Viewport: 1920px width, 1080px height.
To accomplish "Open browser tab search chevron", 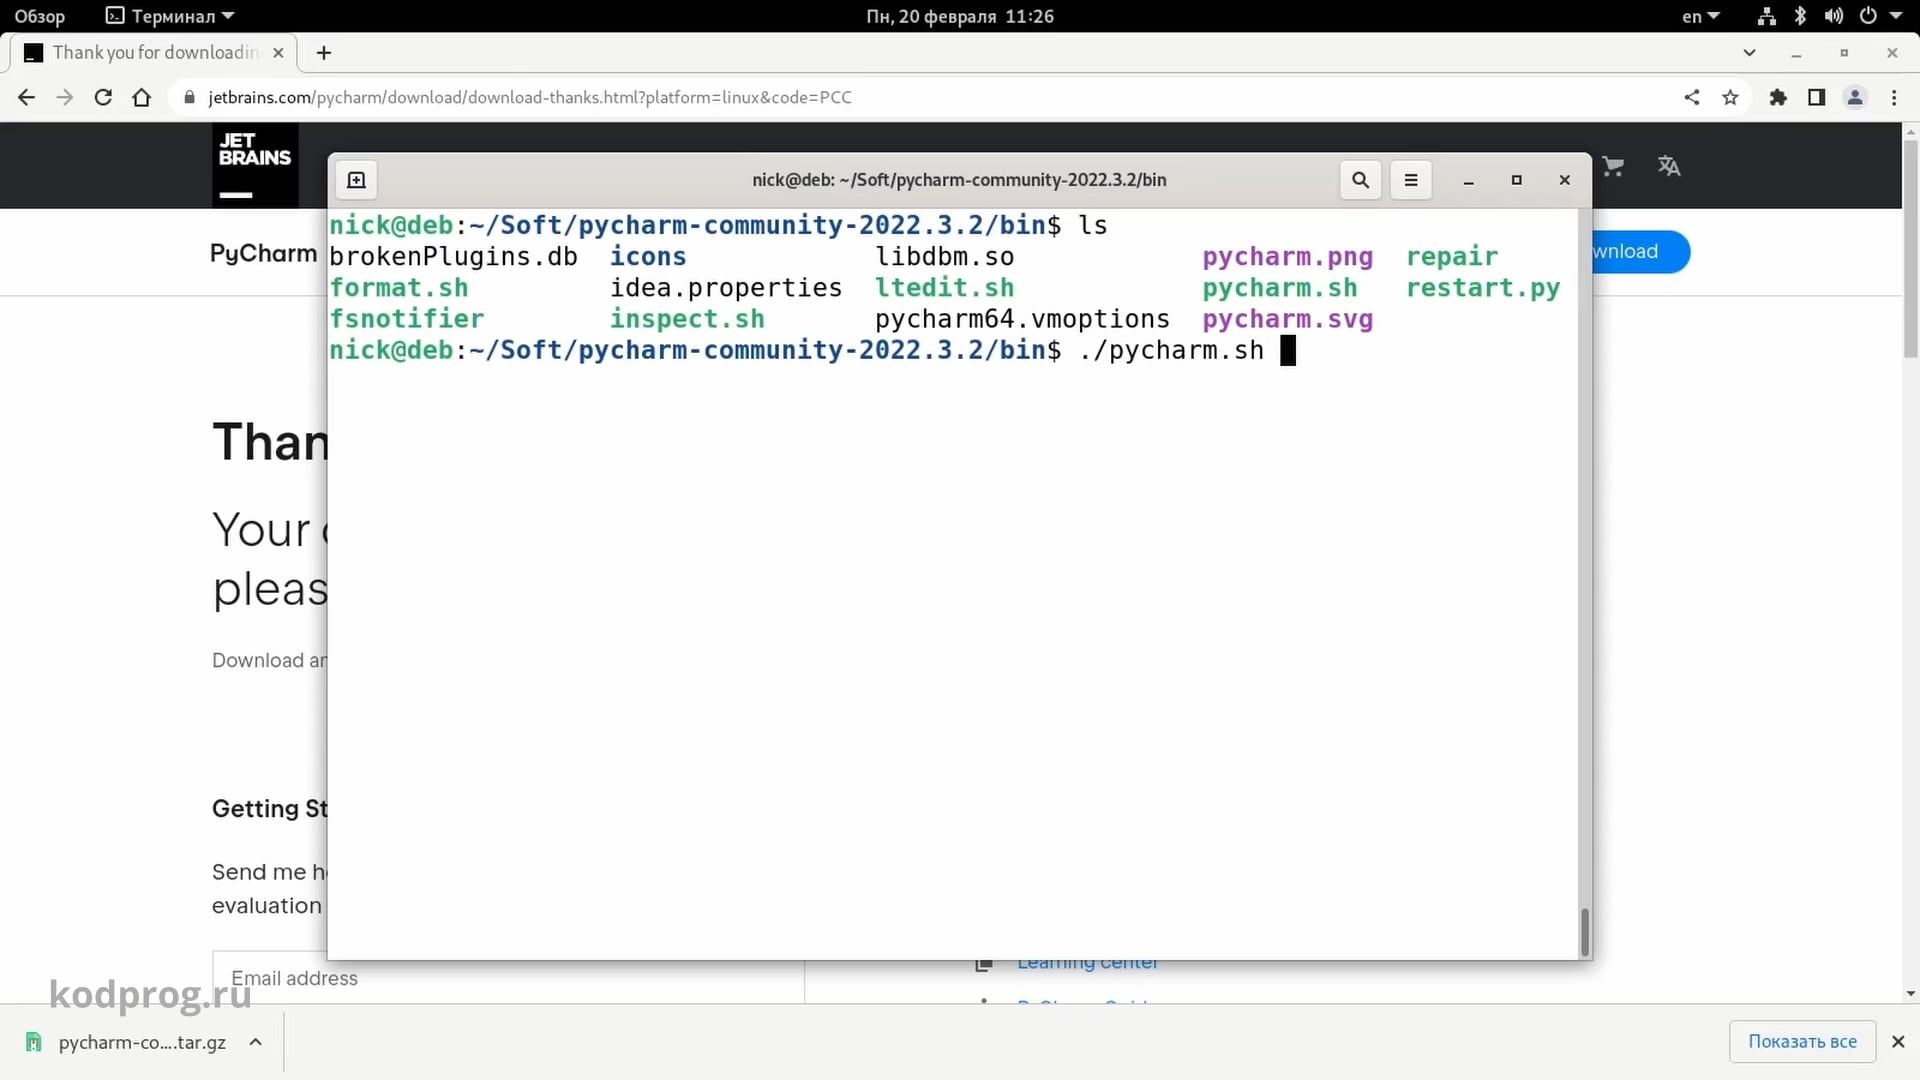I will click(x=1749, y=53).
